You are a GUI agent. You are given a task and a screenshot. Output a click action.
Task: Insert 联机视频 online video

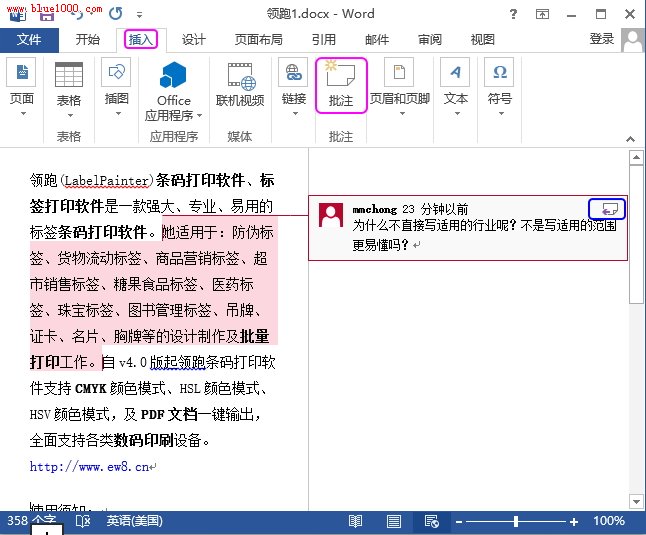click(240, 85)
